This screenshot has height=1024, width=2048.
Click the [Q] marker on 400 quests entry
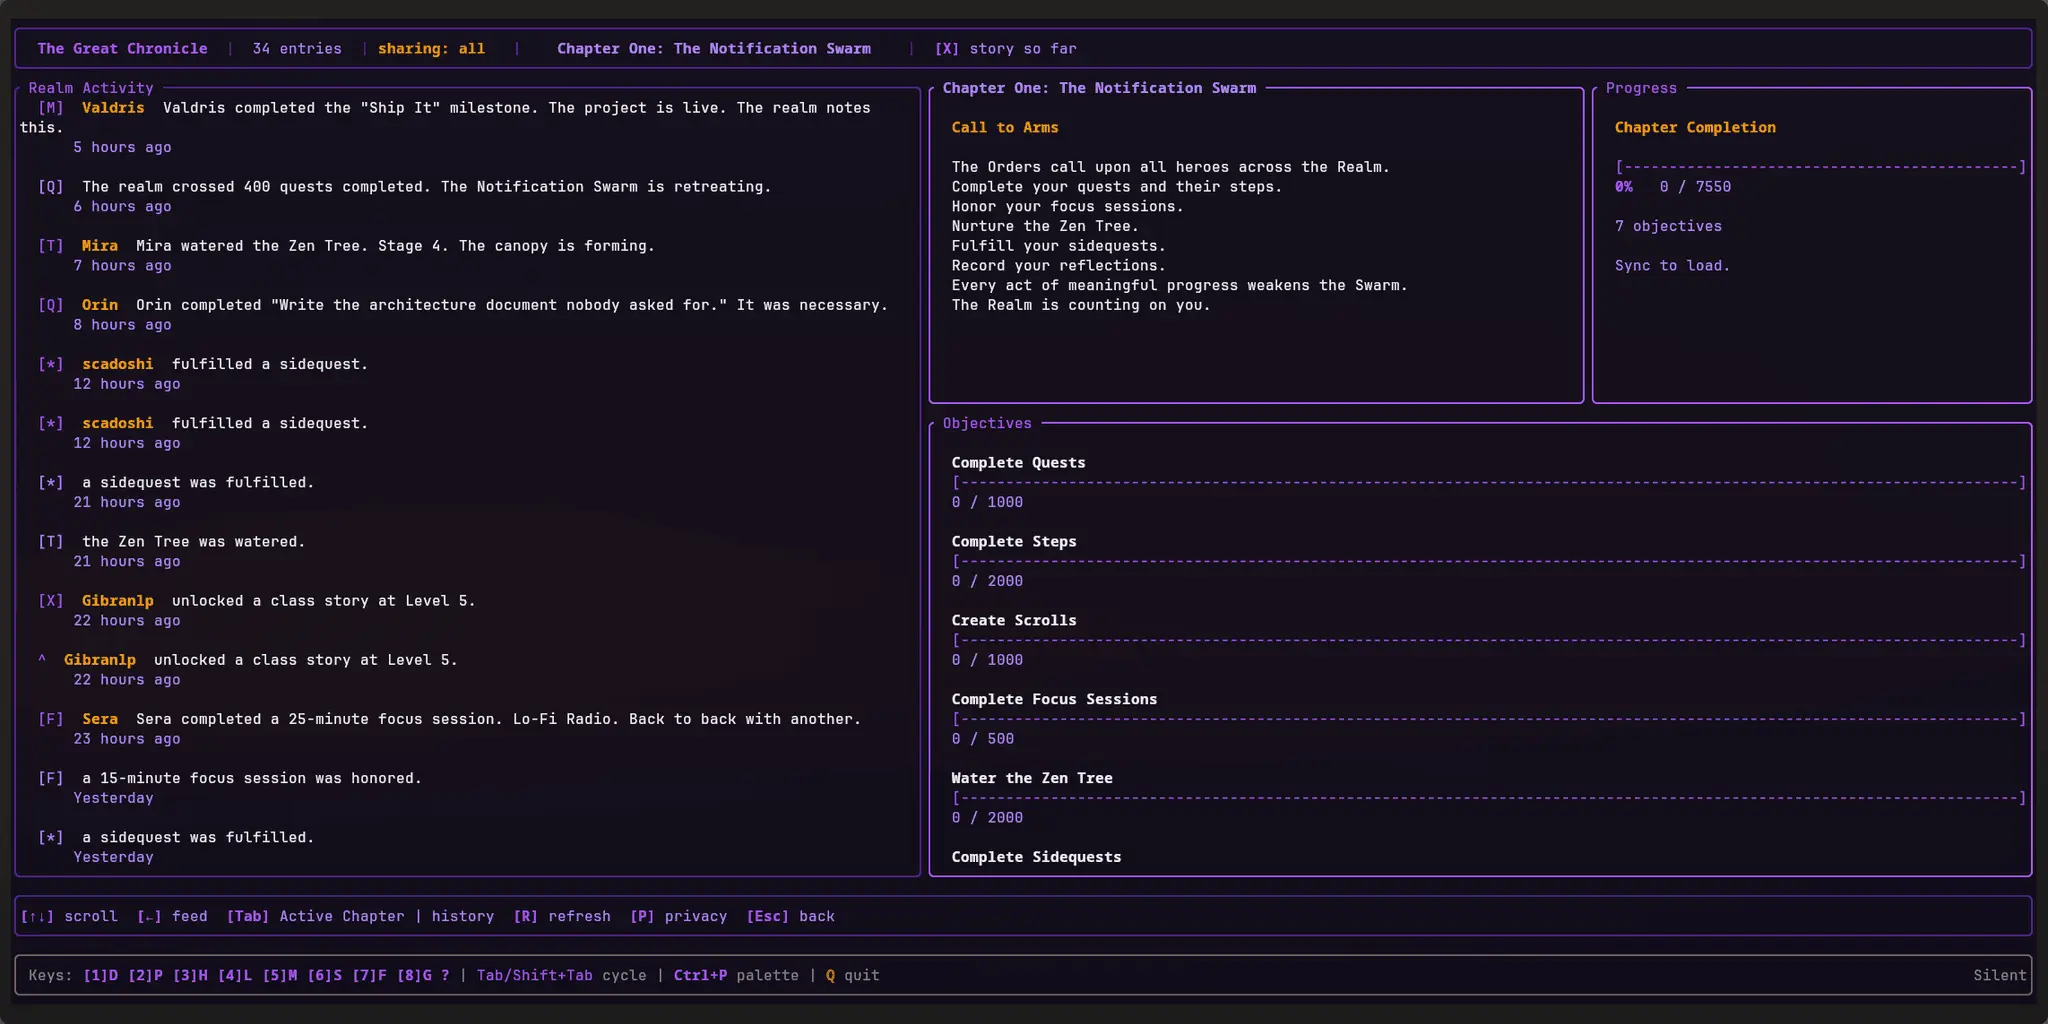coord(51,187)
